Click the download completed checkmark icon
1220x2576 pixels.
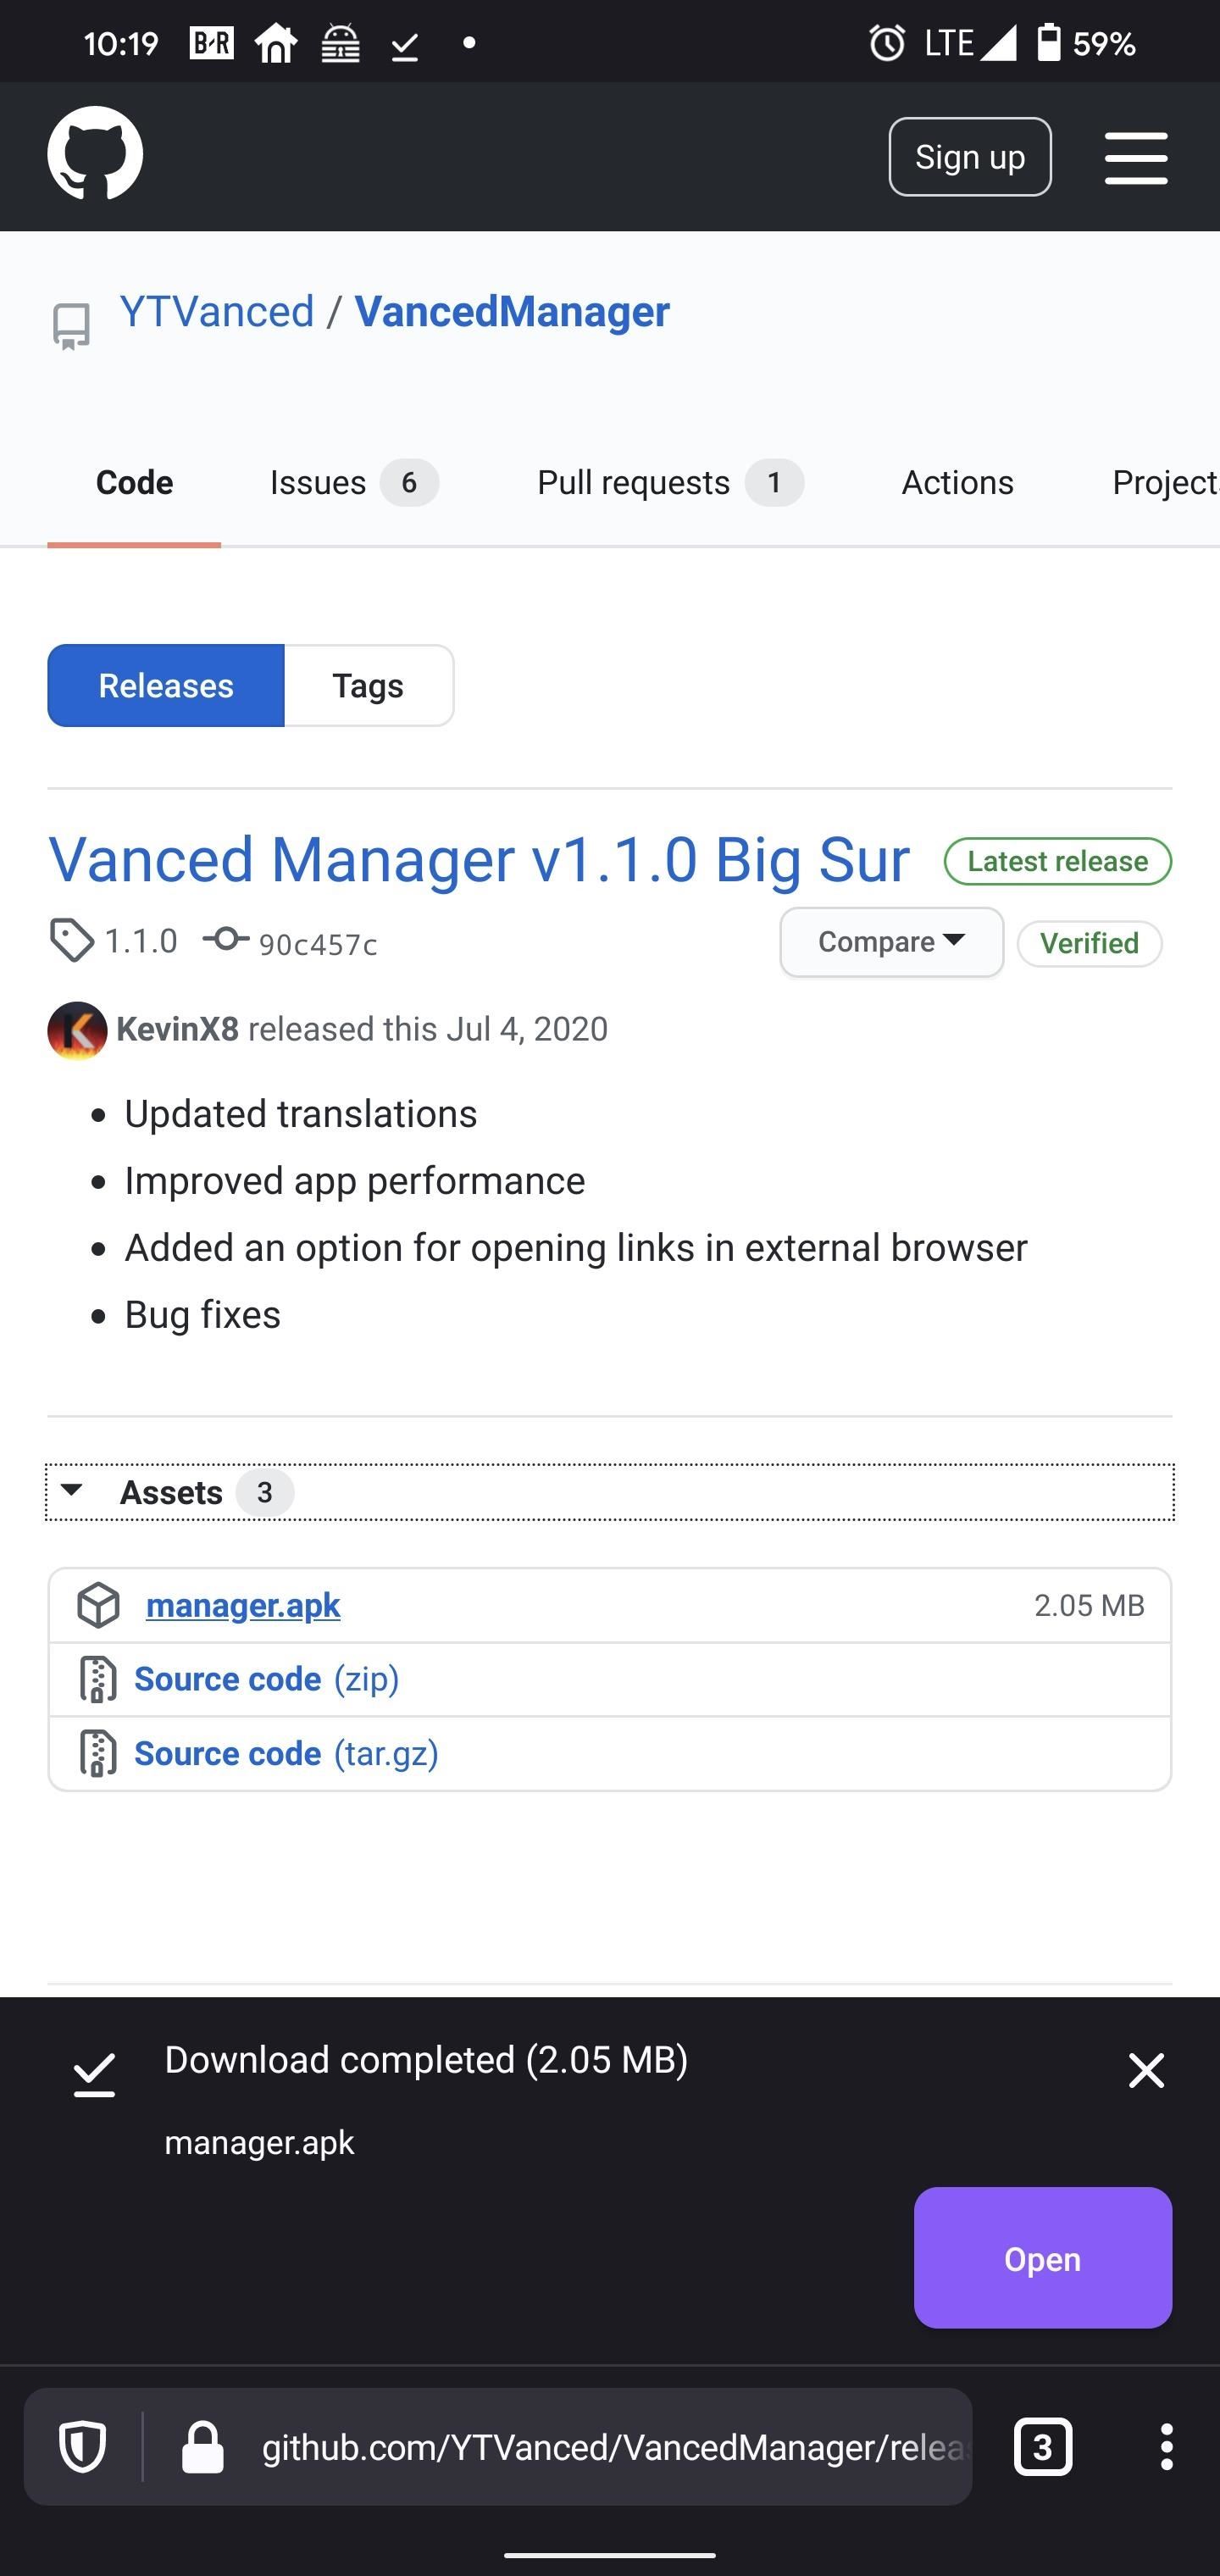pyautogui.click(x=94, y=2075)
